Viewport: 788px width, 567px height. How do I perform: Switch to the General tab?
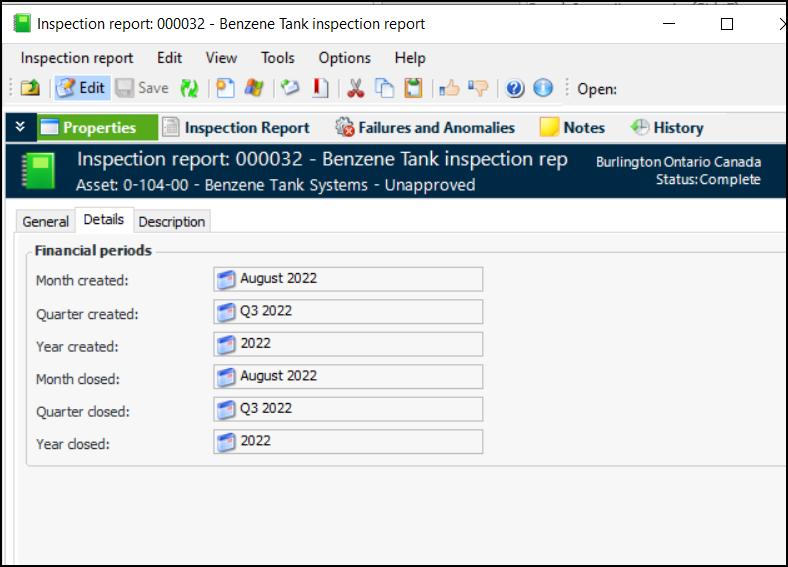click(x=46, y=221)
